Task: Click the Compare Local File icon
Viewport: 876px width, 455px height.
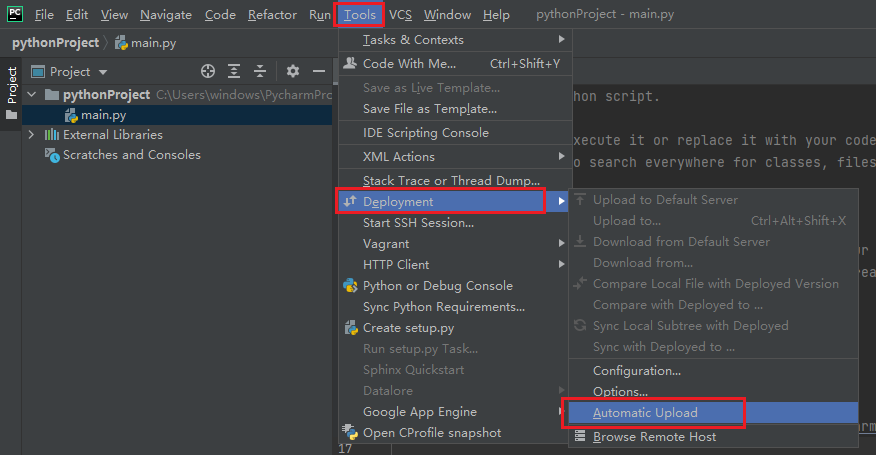Action: (x=580, y=283)
